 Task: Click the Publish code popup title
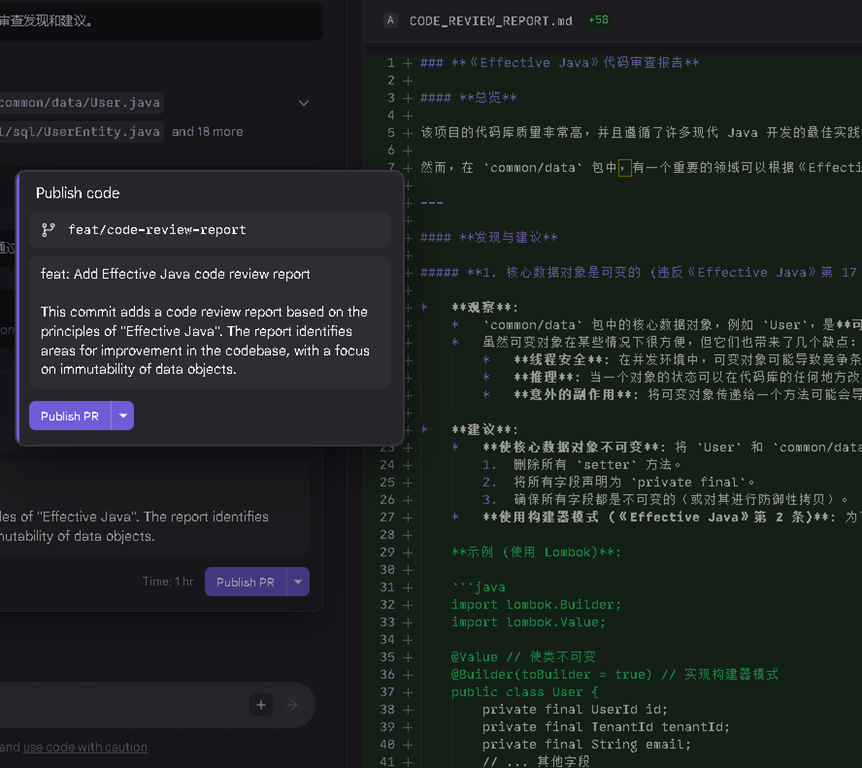pyautogui.click(x=78, y=193)
